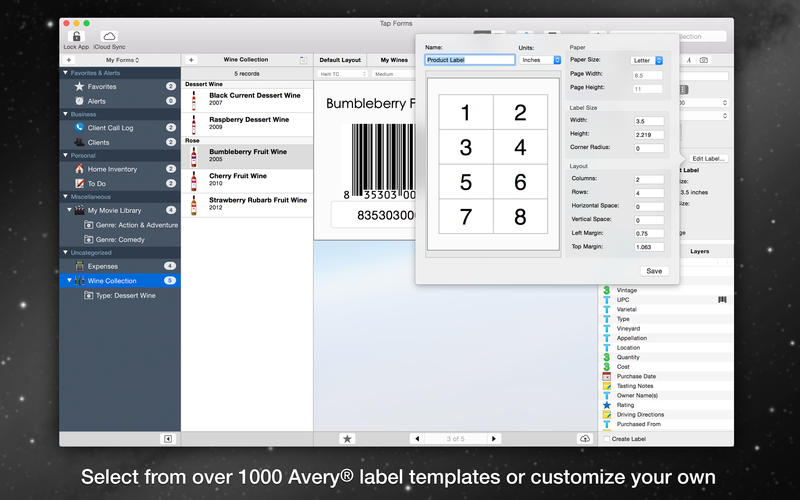800x500 pixels.
Task: Click the Edit Label... button
Action: coord(709,158)
